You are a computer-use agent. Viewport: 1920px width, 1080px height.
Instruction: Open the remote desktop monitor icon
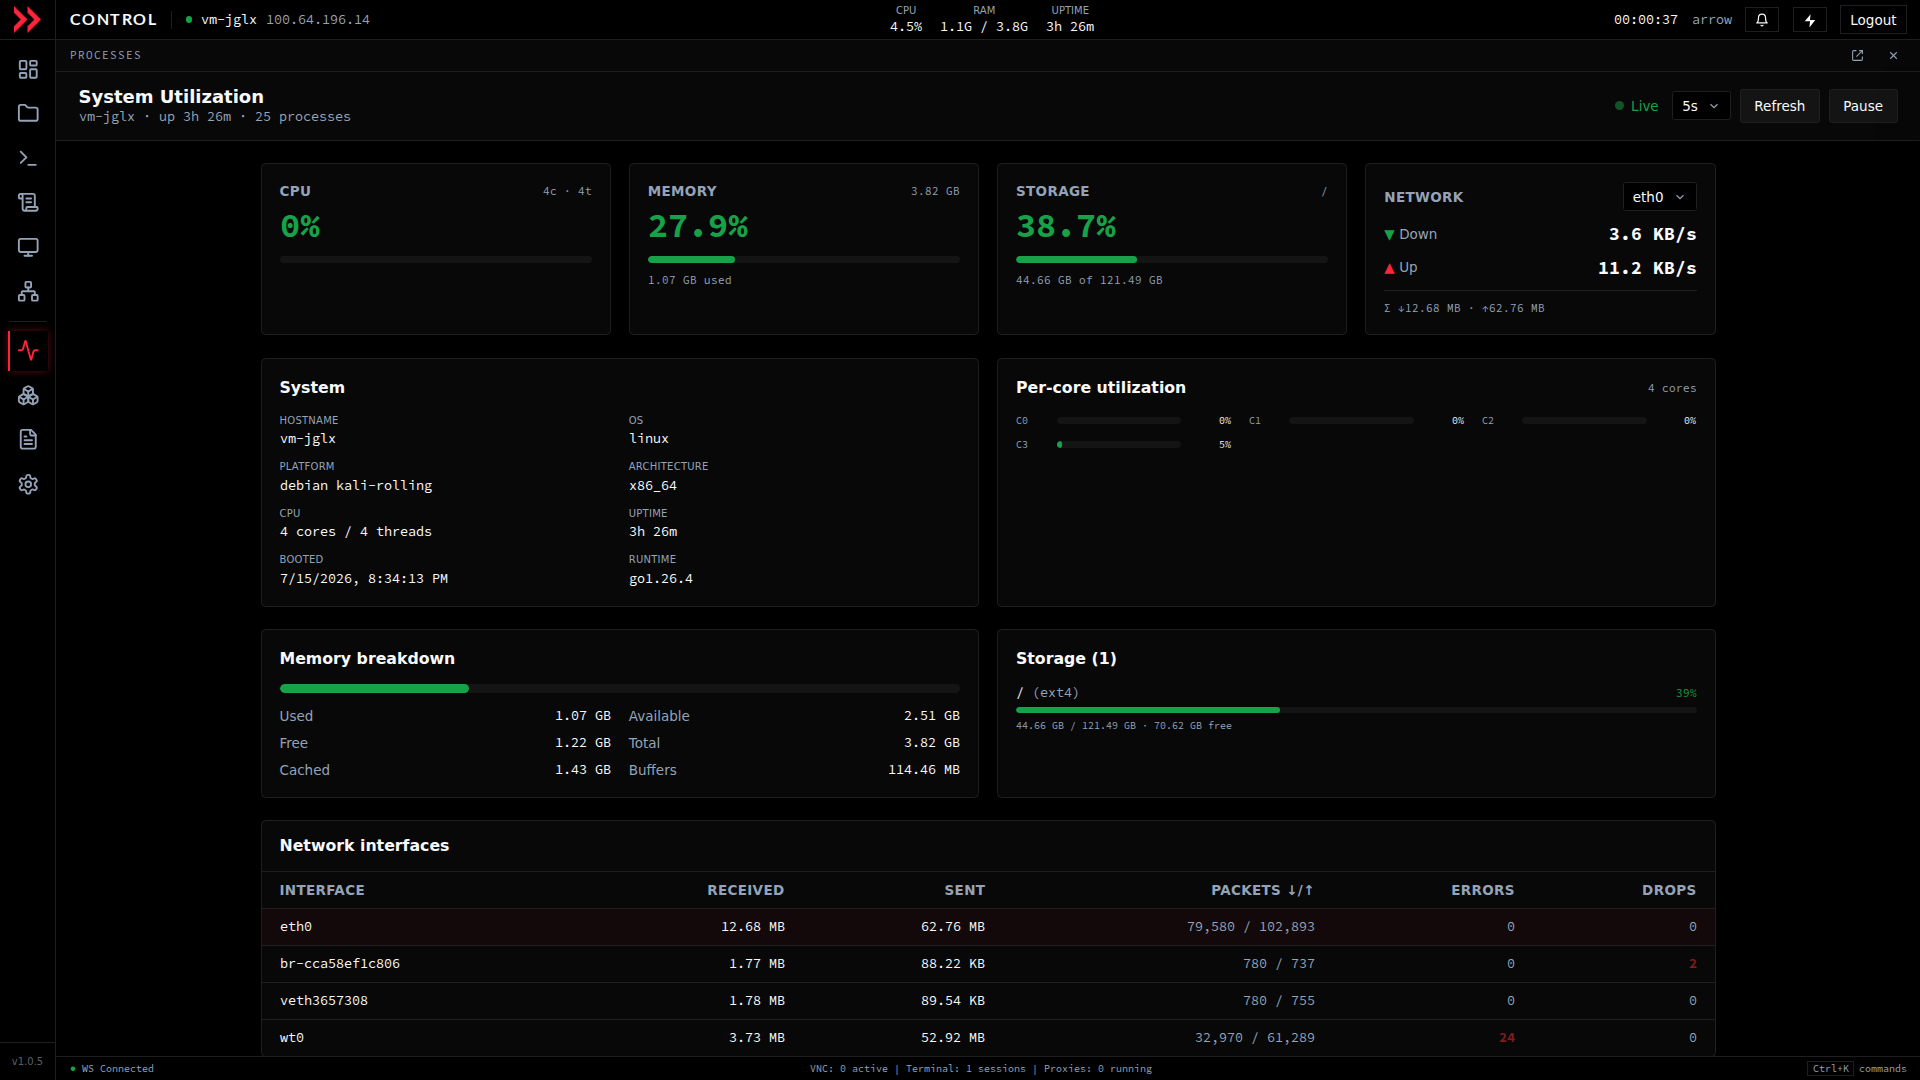click(28, 247)
